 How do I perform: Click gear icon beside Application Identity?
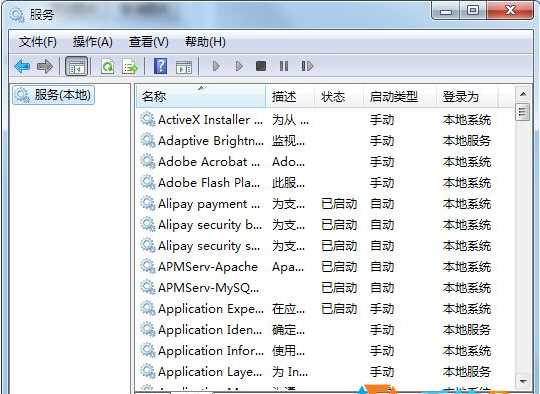tap(148, 330)
